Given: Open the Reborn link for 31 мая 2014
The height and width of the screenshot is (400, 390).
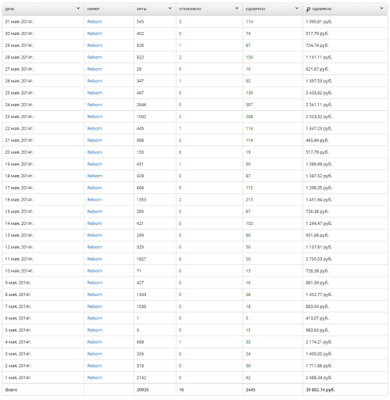Looking at the screenshot, I should [95, 22].
